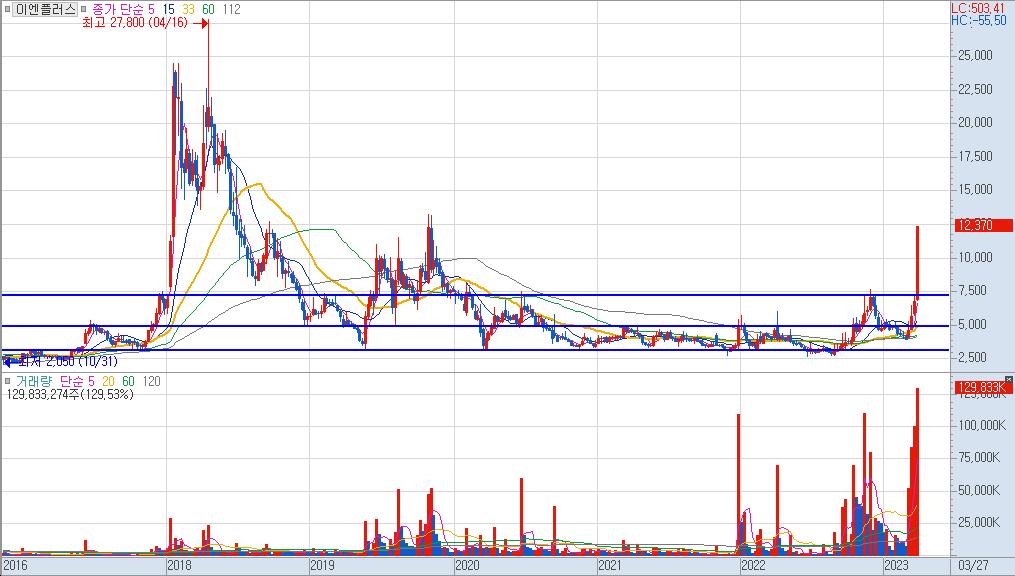
Task: Click the 20,000 price axis label
Action: (x=976, y=122)
